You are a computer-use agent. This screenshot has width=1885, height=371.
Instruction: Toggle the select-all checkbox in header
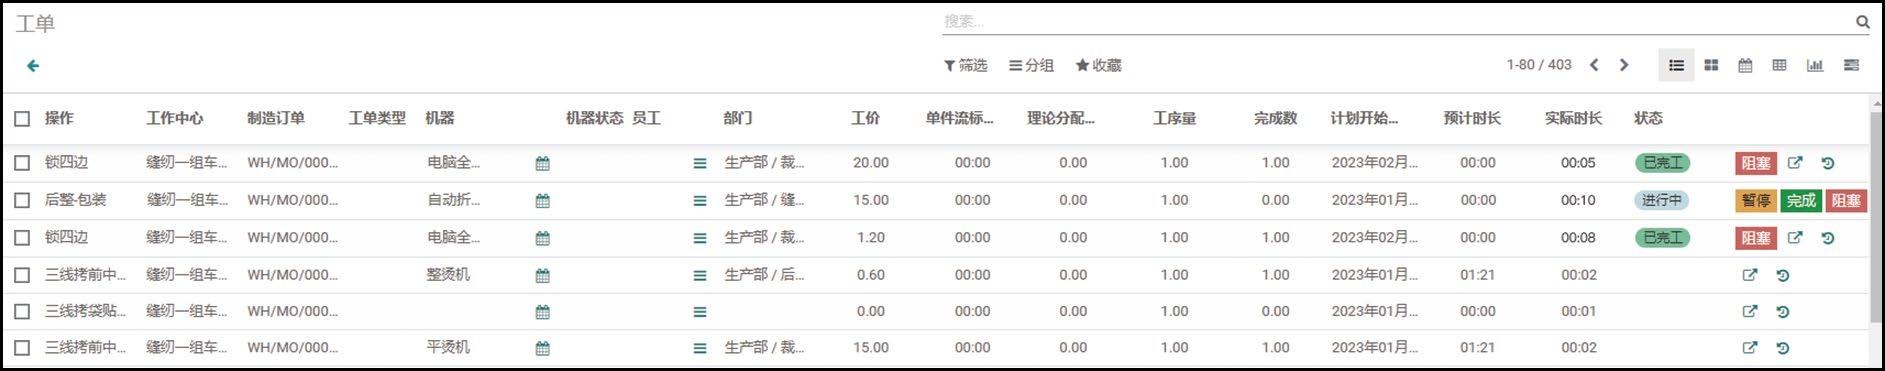22,119
